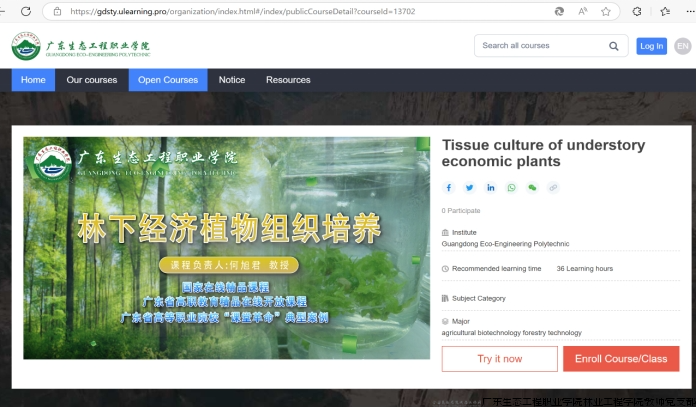This screenshot has width=697, height=408.
Task: Open the Resources menu item
Action: point(288,80)
